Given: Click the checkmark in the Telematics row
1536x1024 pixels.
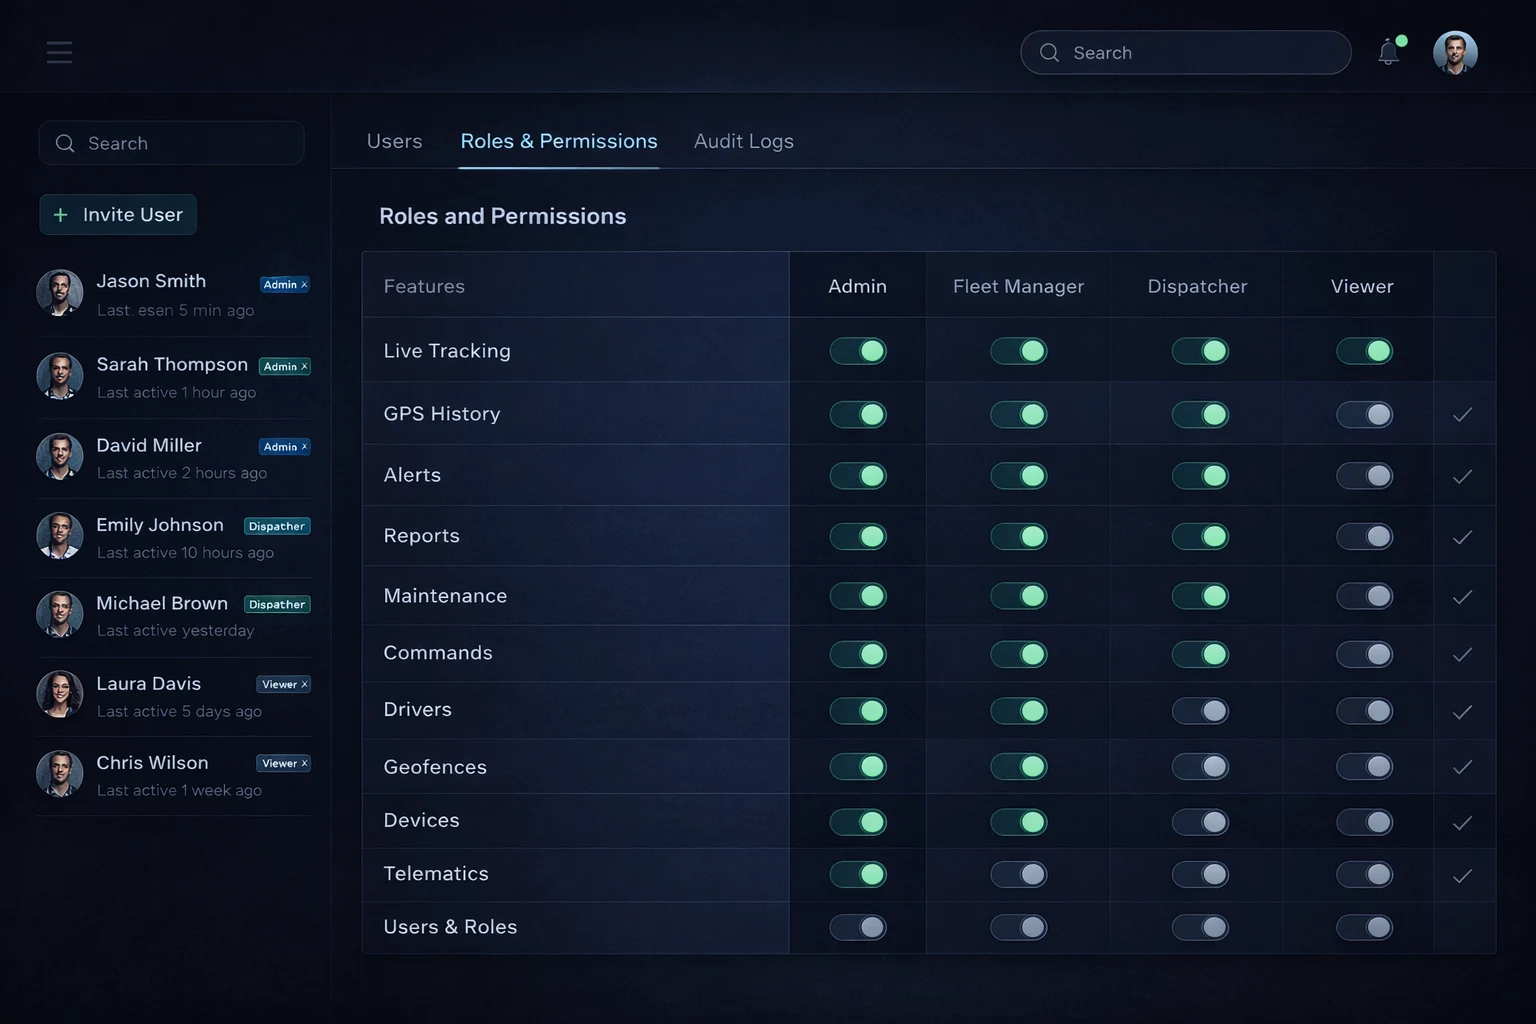Looking at the screenshot, I should coord(1462,876).
